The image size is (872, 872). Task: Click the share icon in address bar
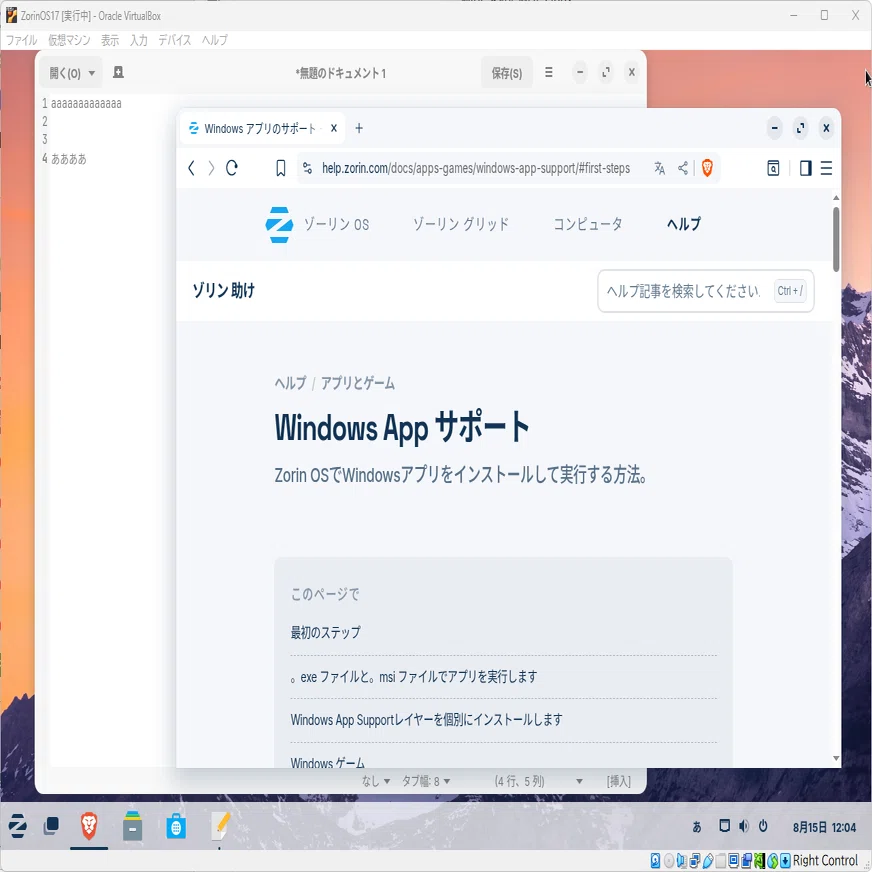pyautogui.click(x=683, y=168)
